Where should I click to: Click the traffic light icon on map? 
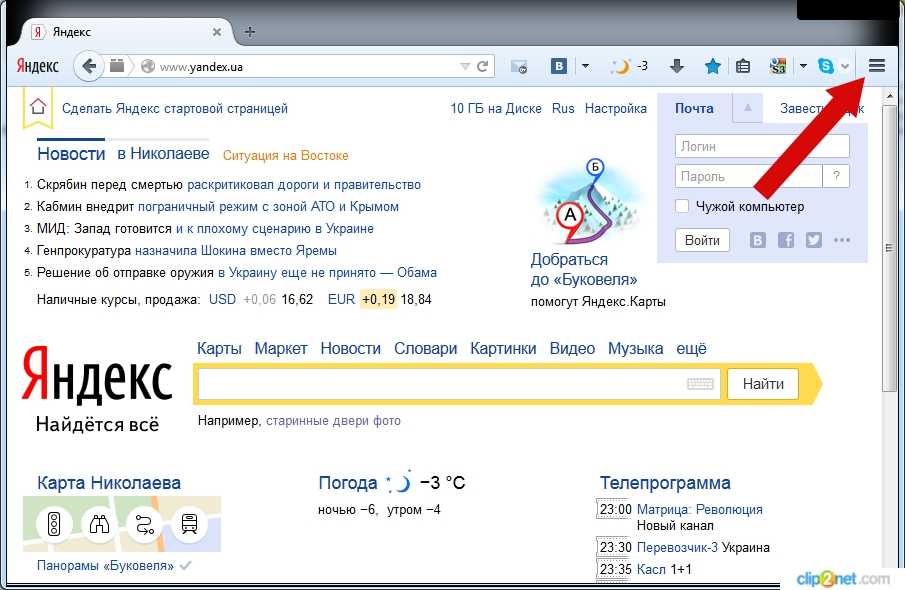tap(52, 524)
